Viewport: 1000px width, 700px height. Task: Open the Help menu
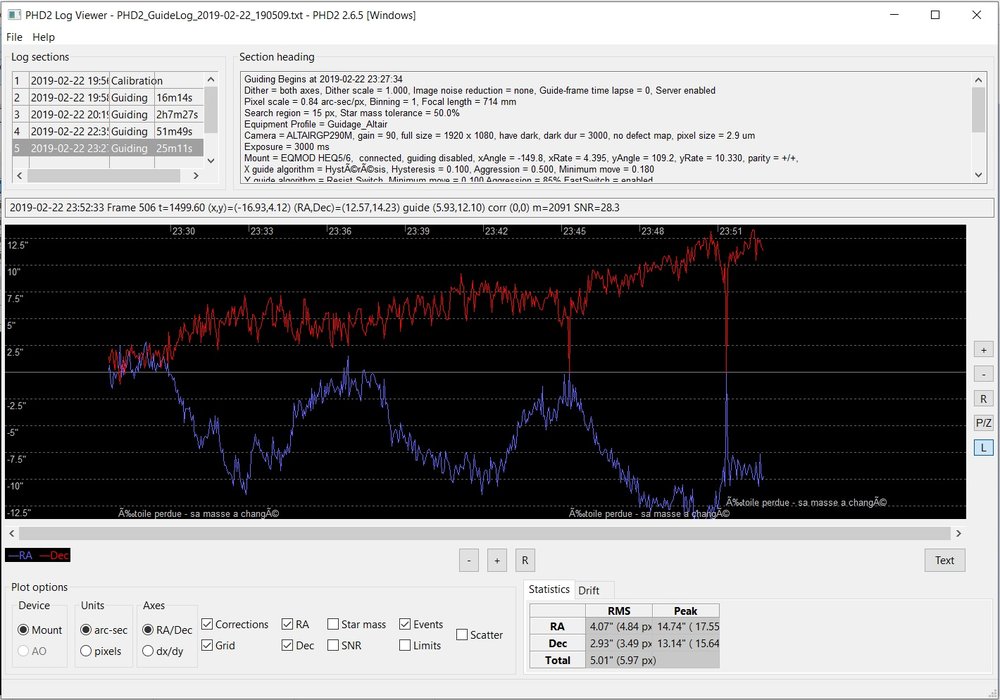[43, 37]
